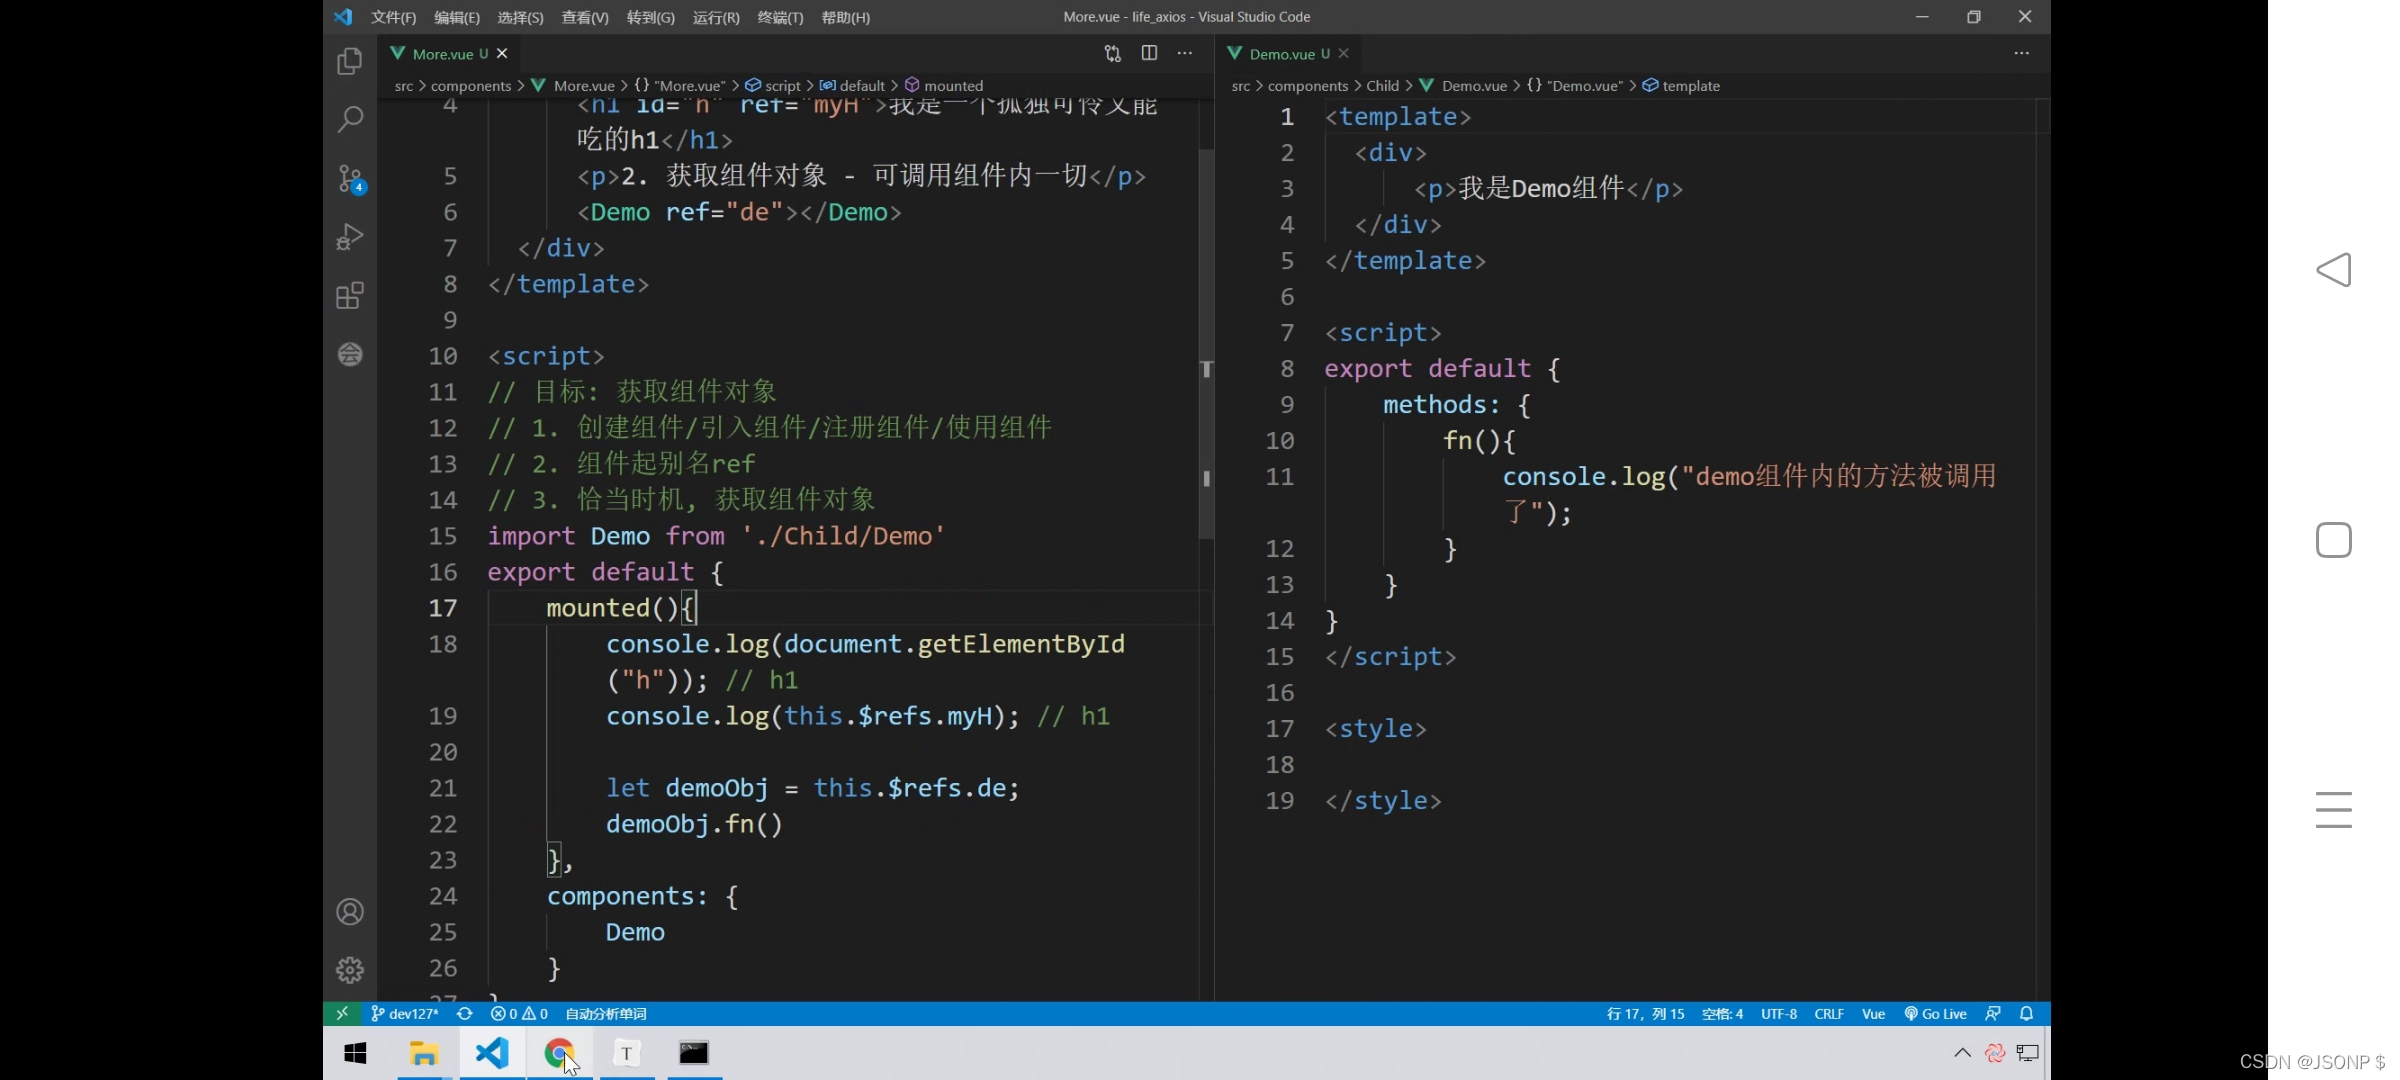This screenshot has height=1080, width=2400.
Task: Click the open changes icon in left editor toolbar
Action: coord(1112,54)
